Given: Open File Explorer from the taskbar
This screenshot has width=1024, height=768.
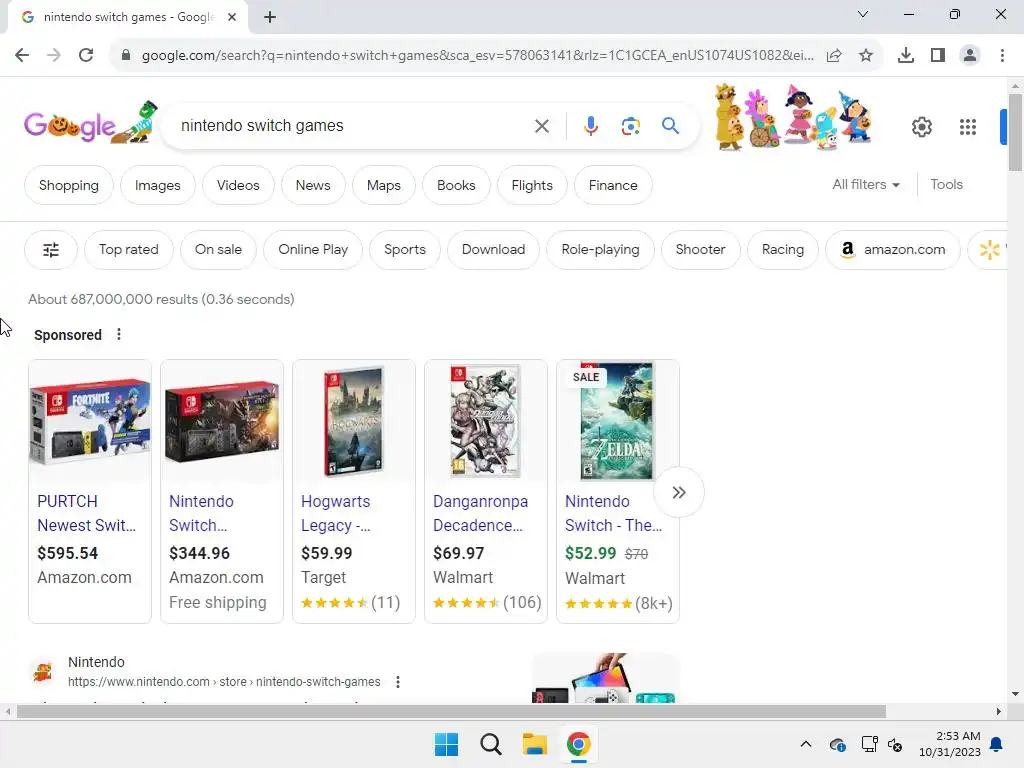Looking at the screenshot, I should (x=534, y=744).
